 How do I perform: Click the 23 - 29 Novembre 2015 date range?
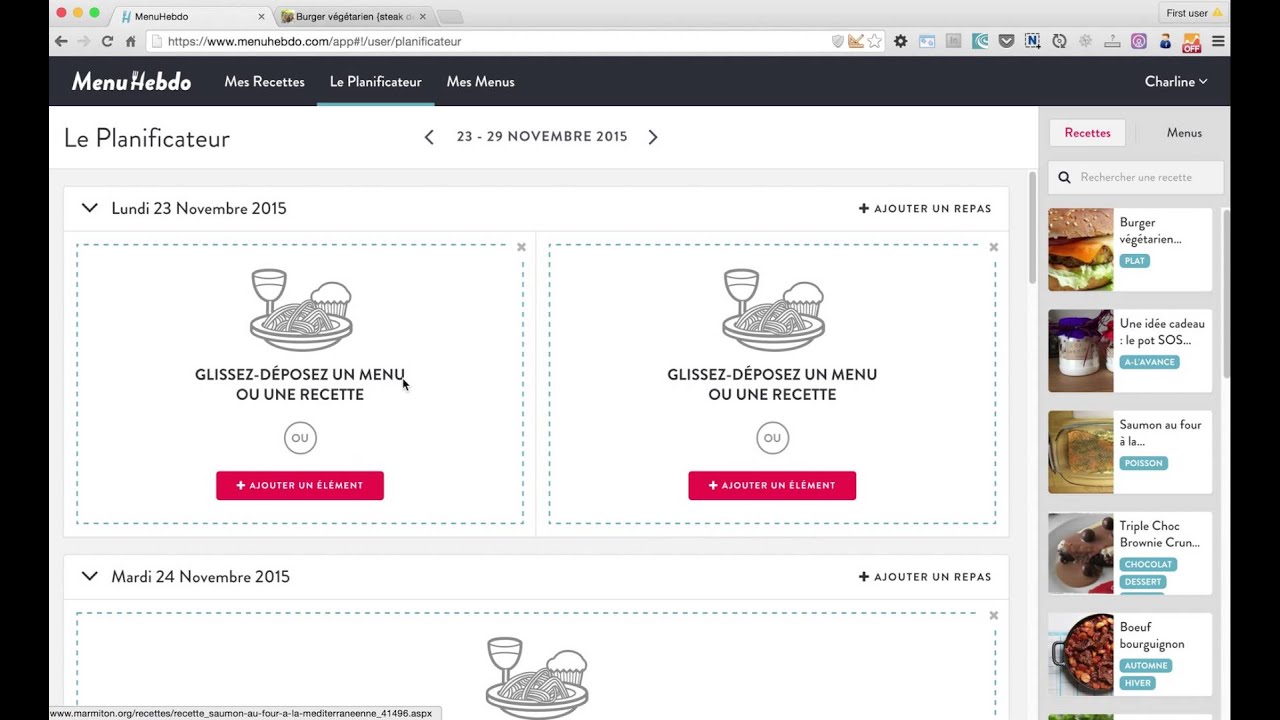pos(542,137)
